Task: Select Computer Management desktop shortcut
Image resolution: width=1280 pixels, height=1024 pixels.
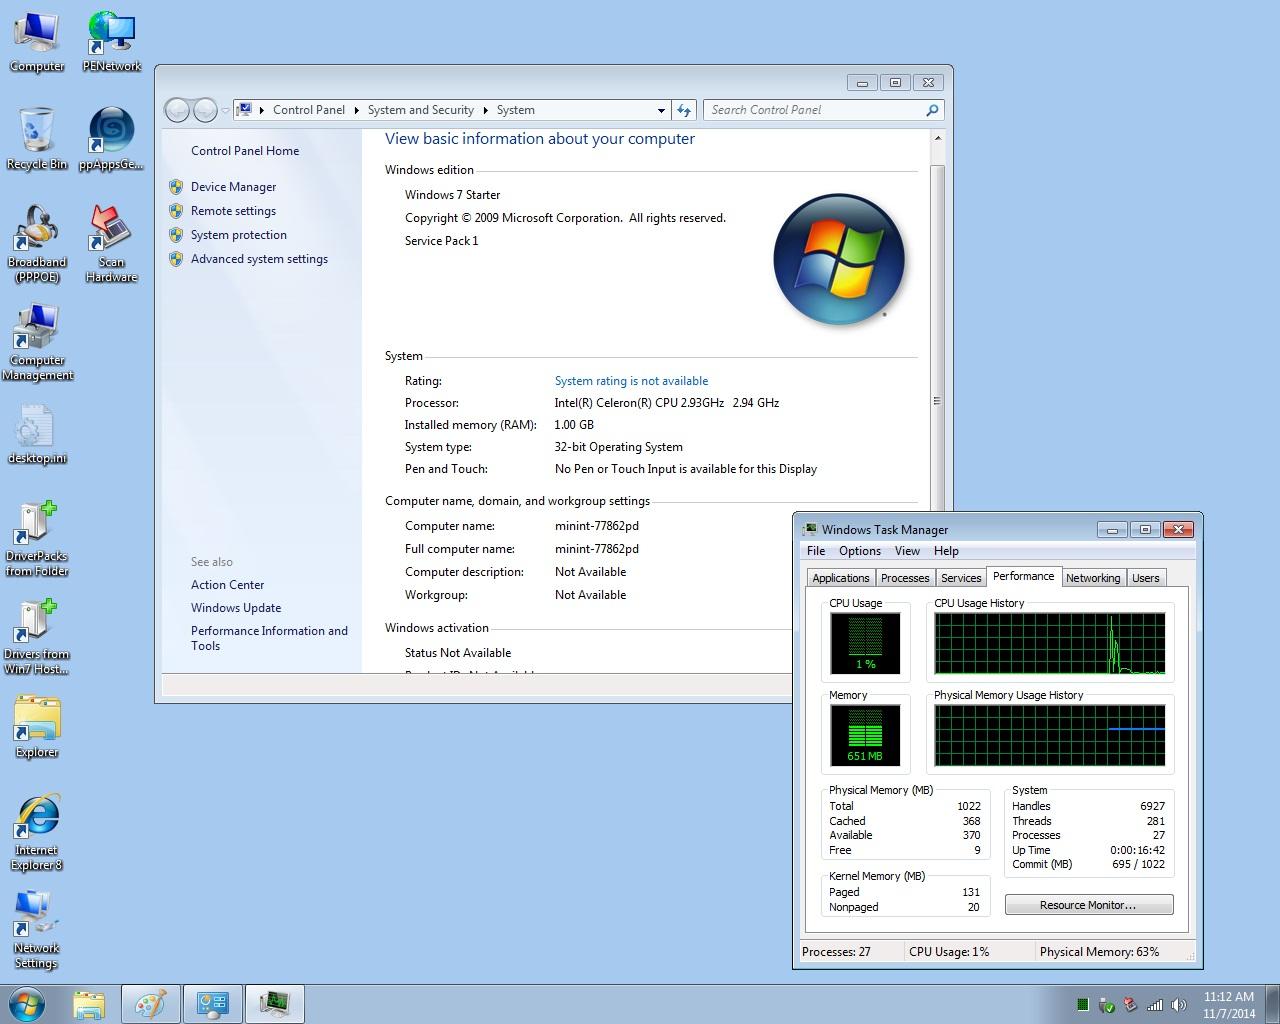Action: click(x=37, y=342)
